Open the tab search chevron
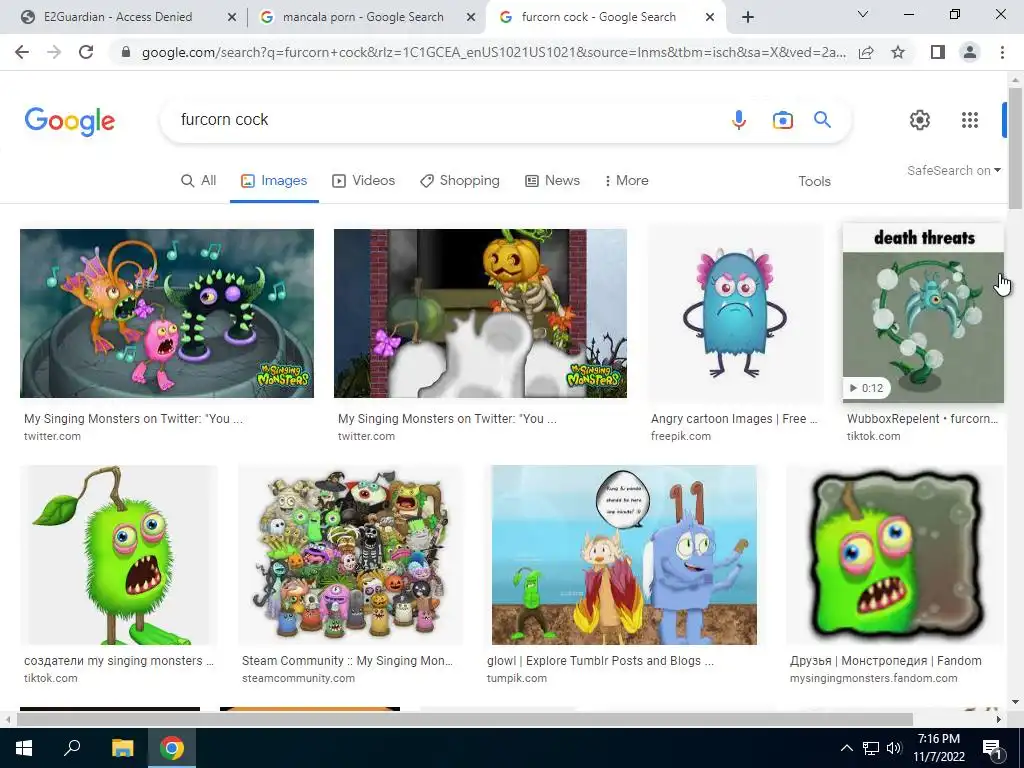The image size is (1024, 768). click(x=863, y=14)
